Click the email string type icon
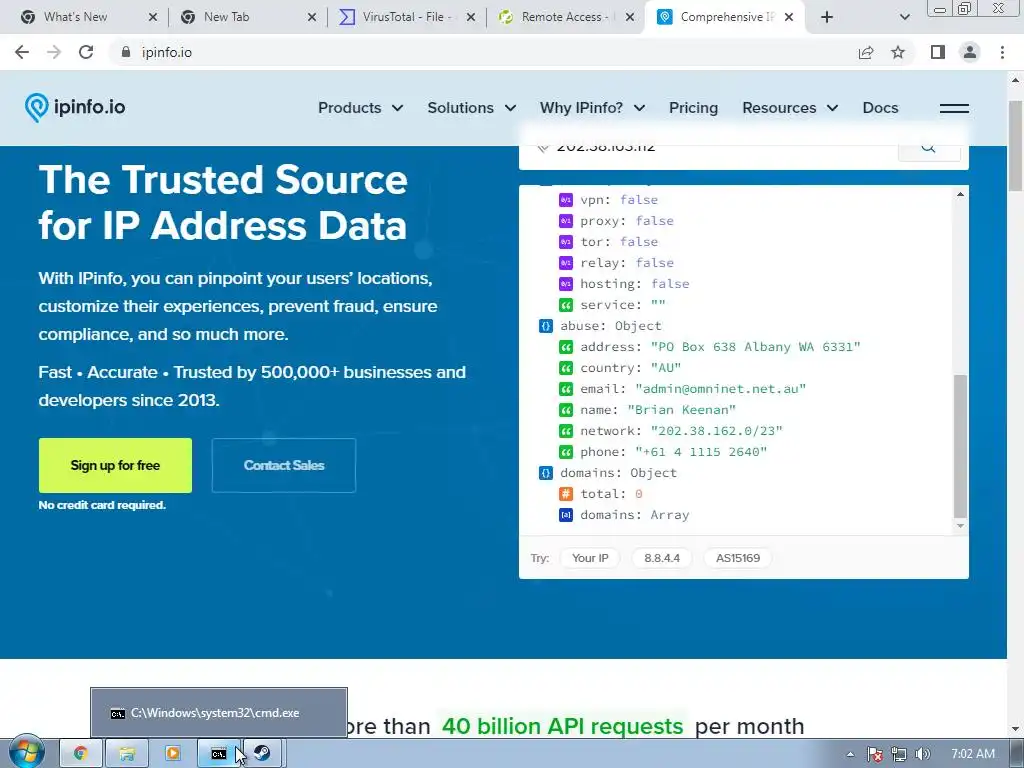The image size is (1024, 768). point(566,389)
